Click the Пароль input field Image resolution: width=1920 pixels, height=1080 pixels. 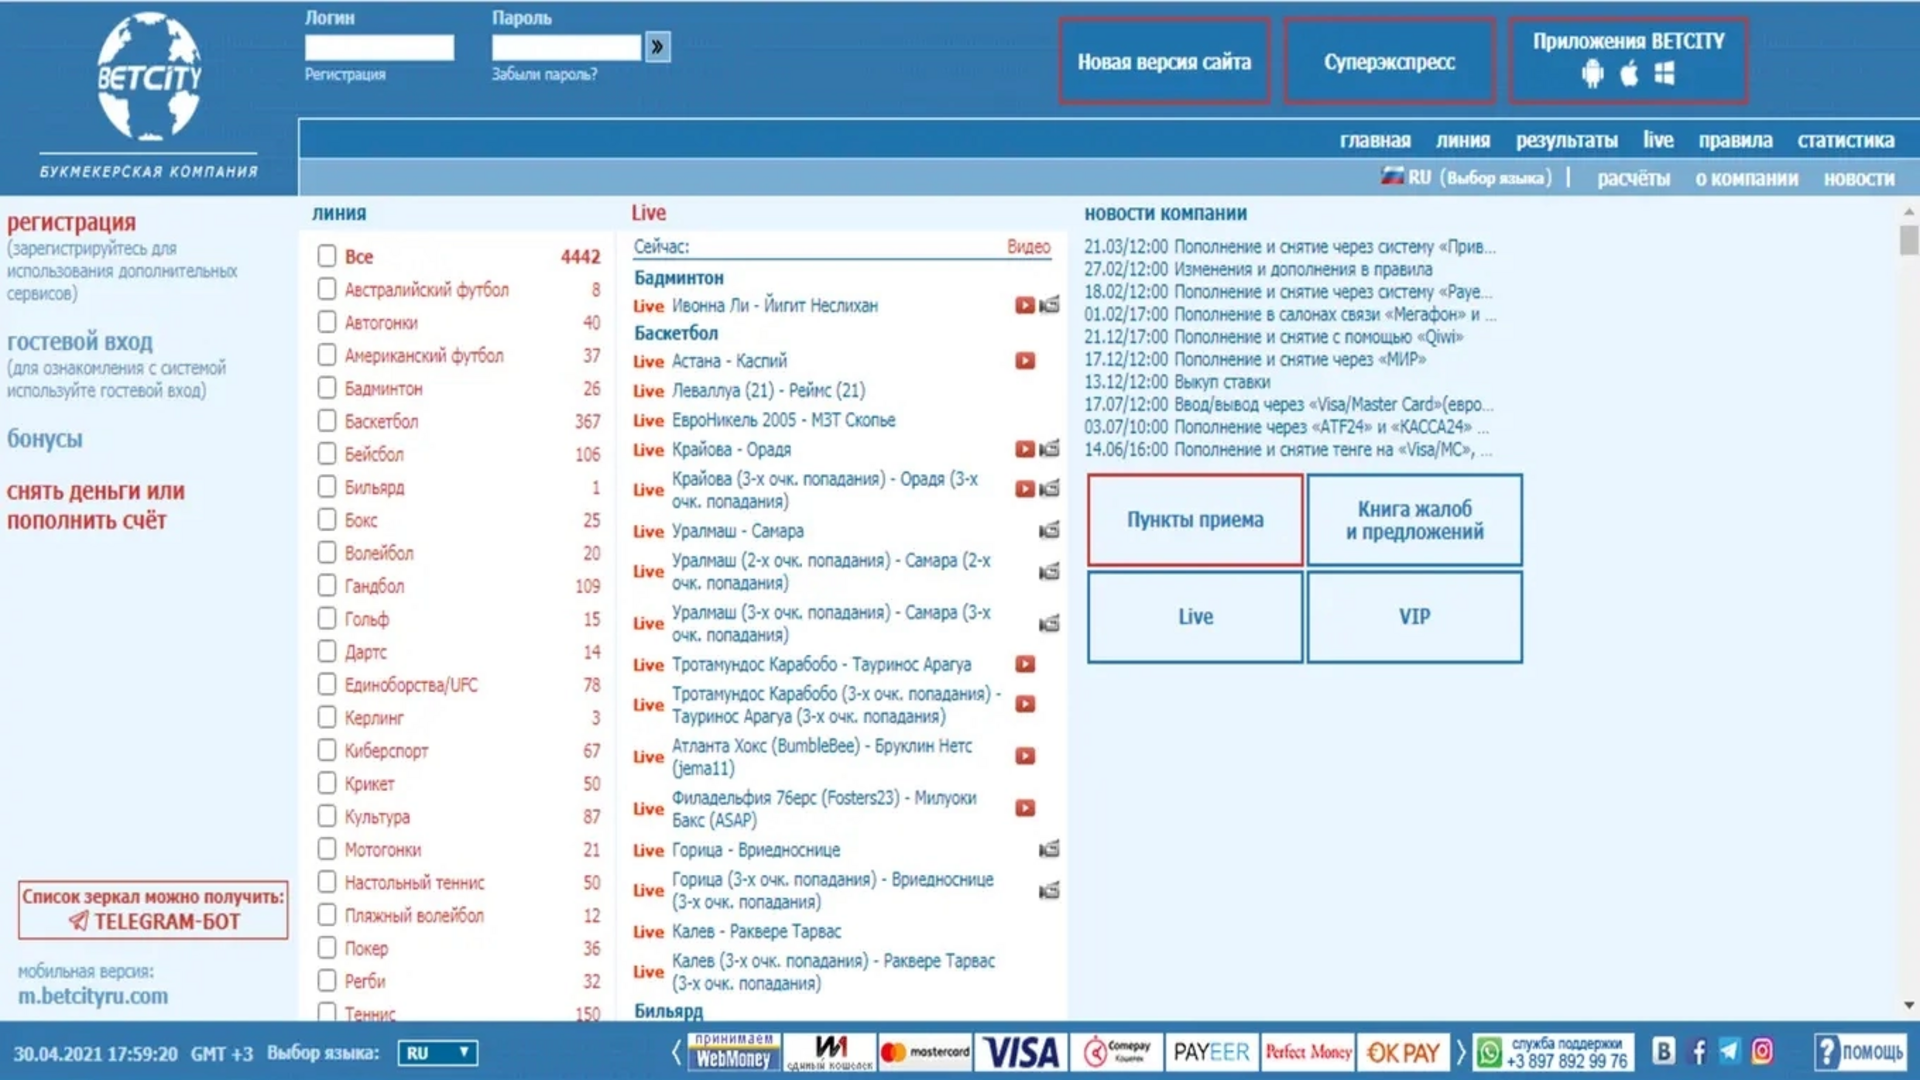click(566, 47)
